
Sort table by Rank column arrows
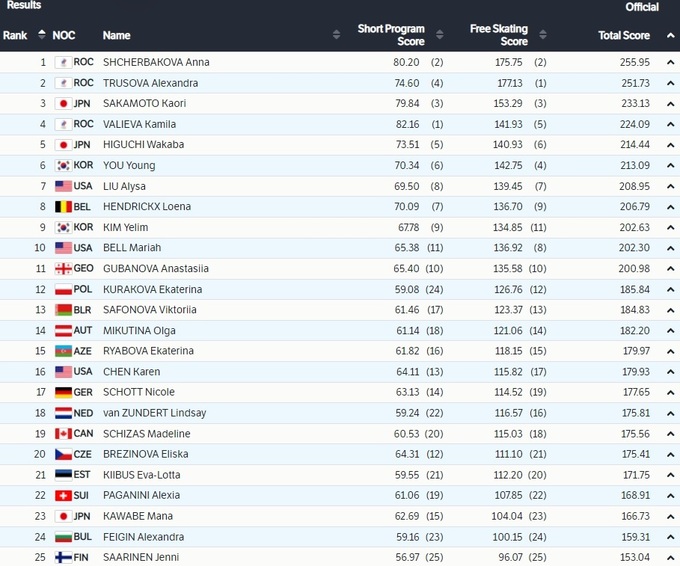tap(41, 35)
